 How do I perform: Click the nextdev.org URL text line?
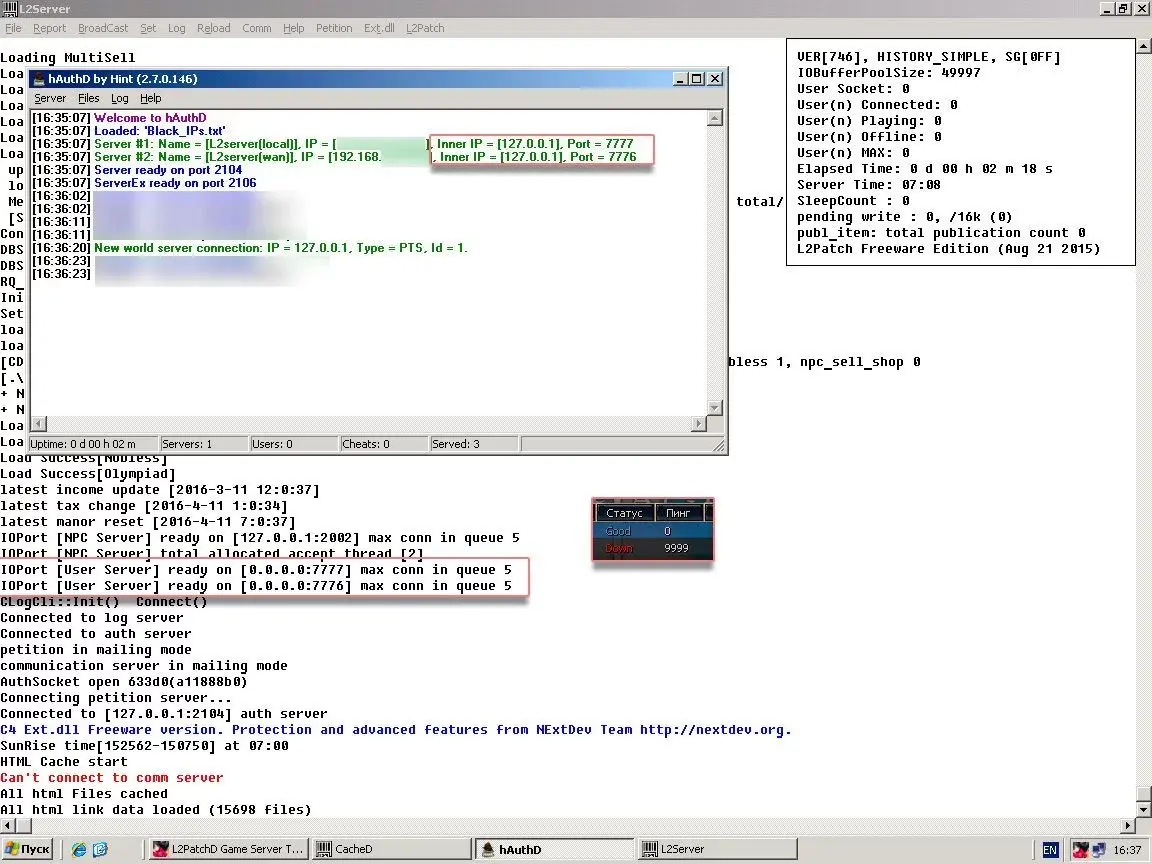(396, 730)
